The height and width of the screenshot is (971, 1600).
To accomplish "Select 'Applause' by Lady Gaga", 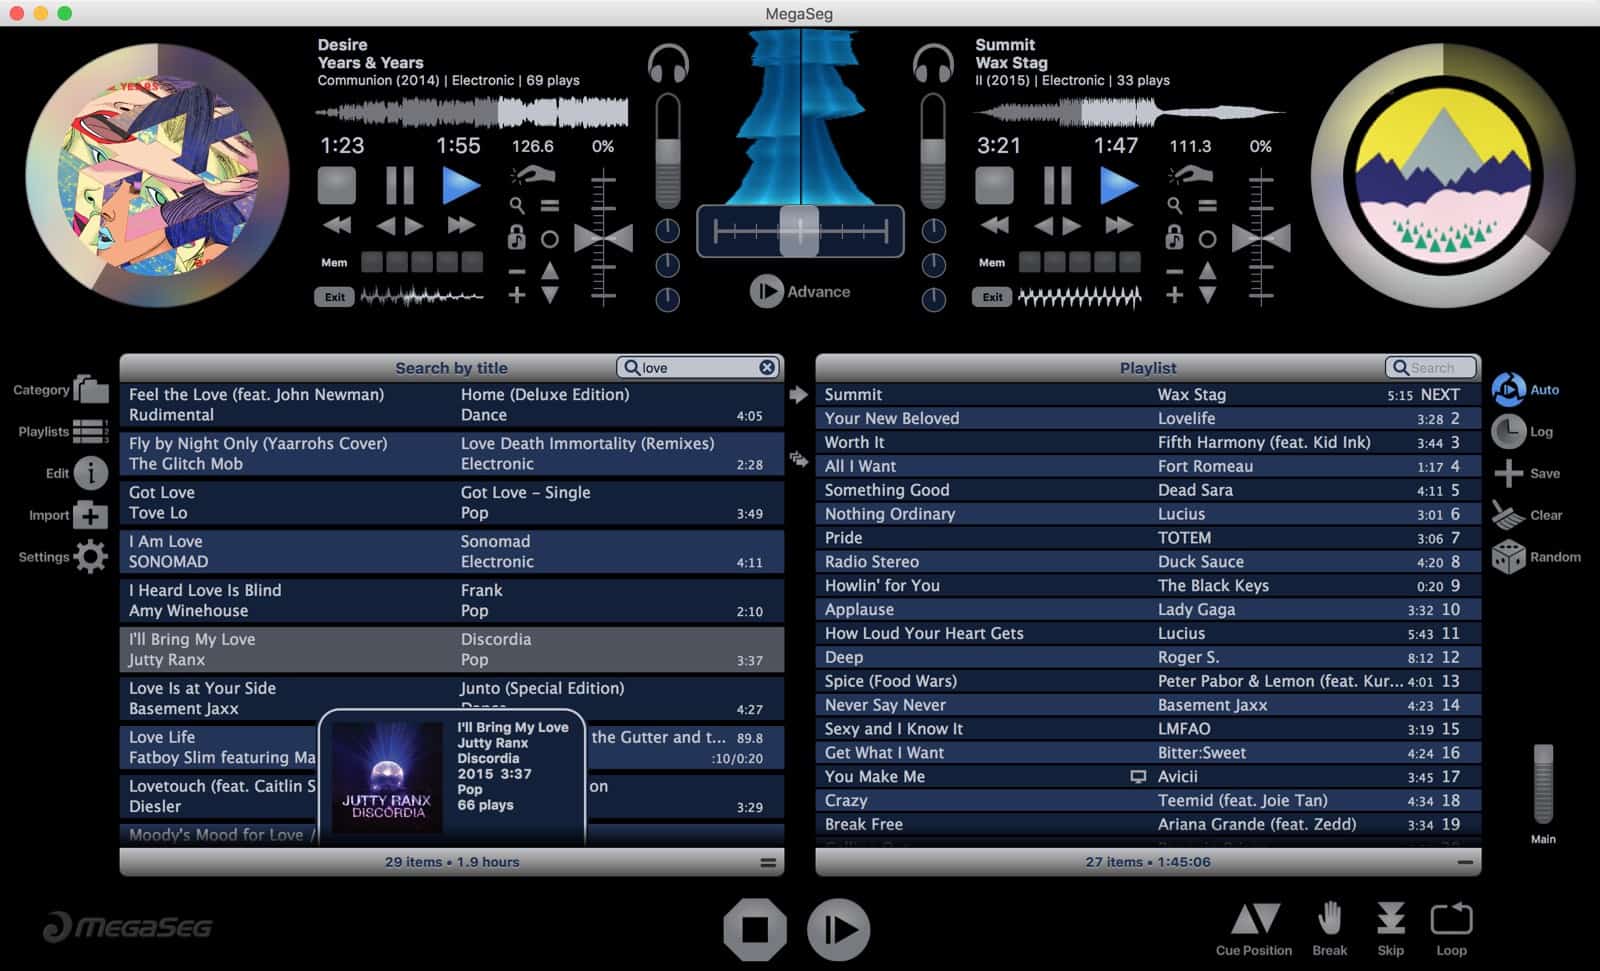I will click(x=1148, y=609).
